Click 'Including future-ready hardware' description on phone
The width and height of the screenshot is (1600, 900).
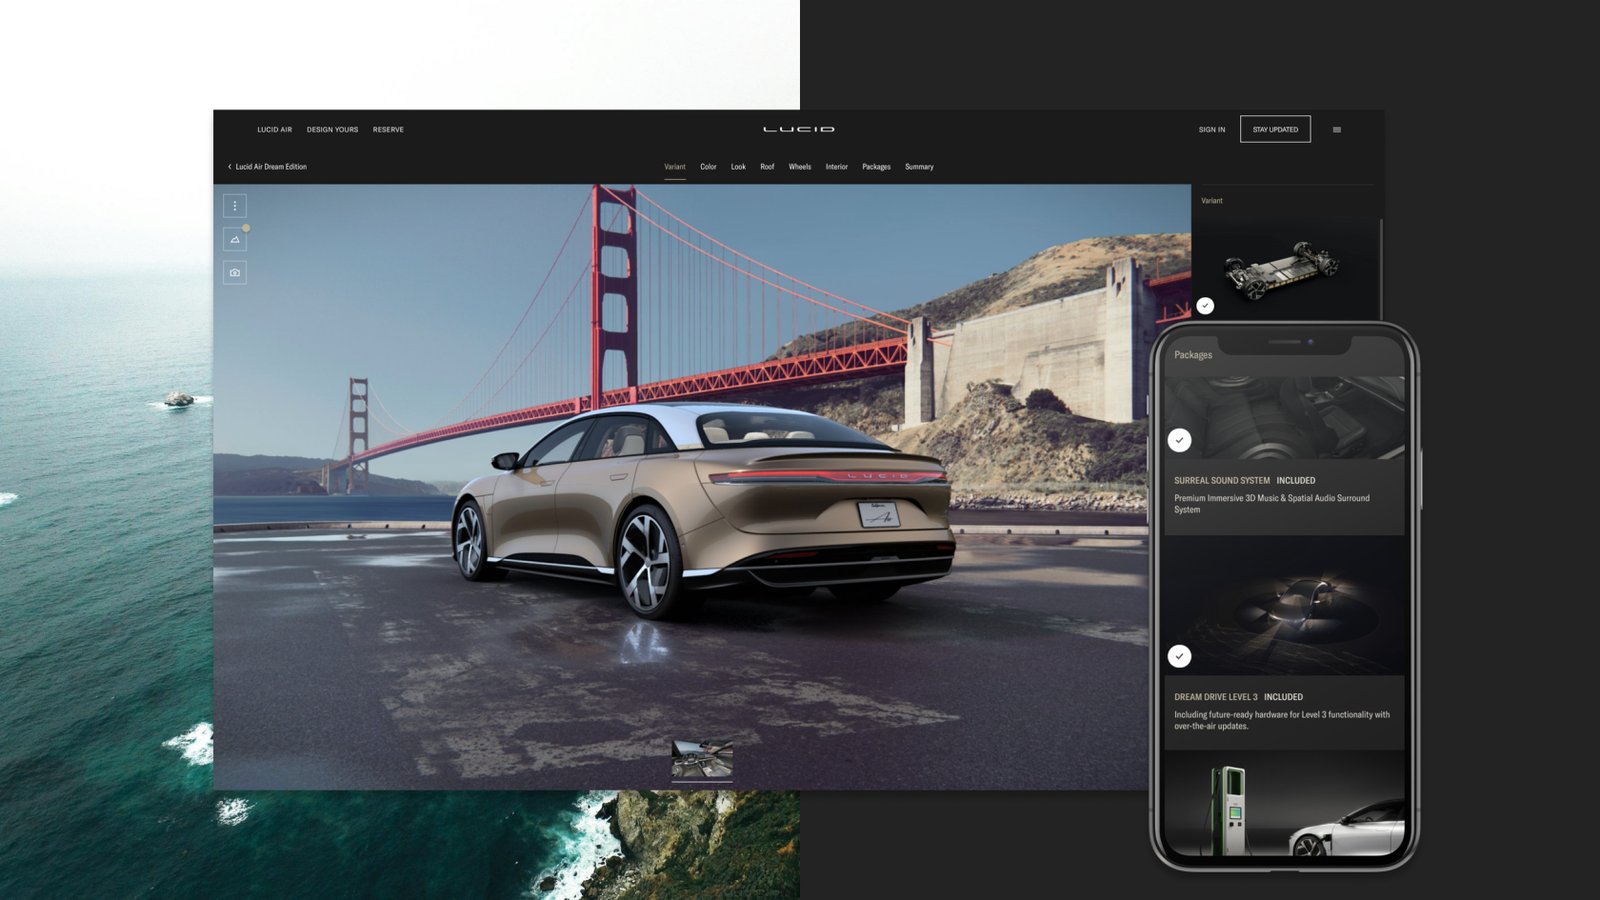pos(1282,720)
